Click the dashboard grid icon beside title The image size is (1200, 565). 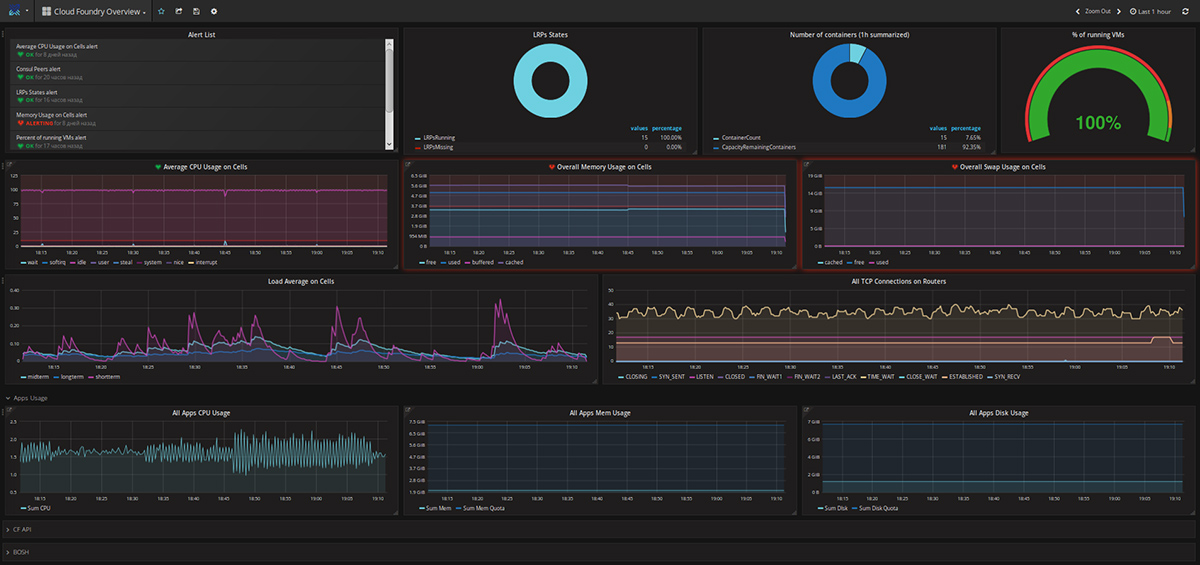(x=46, y=11)
